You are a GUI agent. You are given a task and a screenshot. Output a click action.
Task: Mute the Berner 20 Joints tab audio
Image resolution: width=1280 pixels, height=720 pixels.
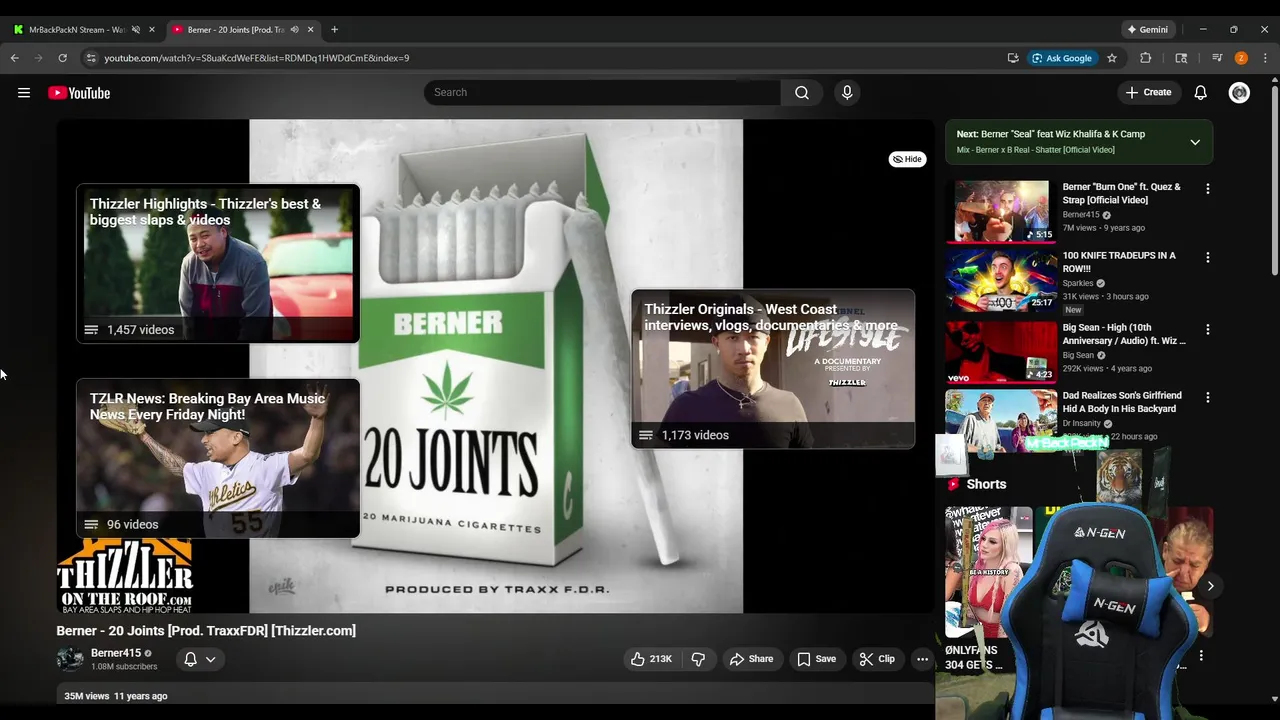[x=294, y=30]
